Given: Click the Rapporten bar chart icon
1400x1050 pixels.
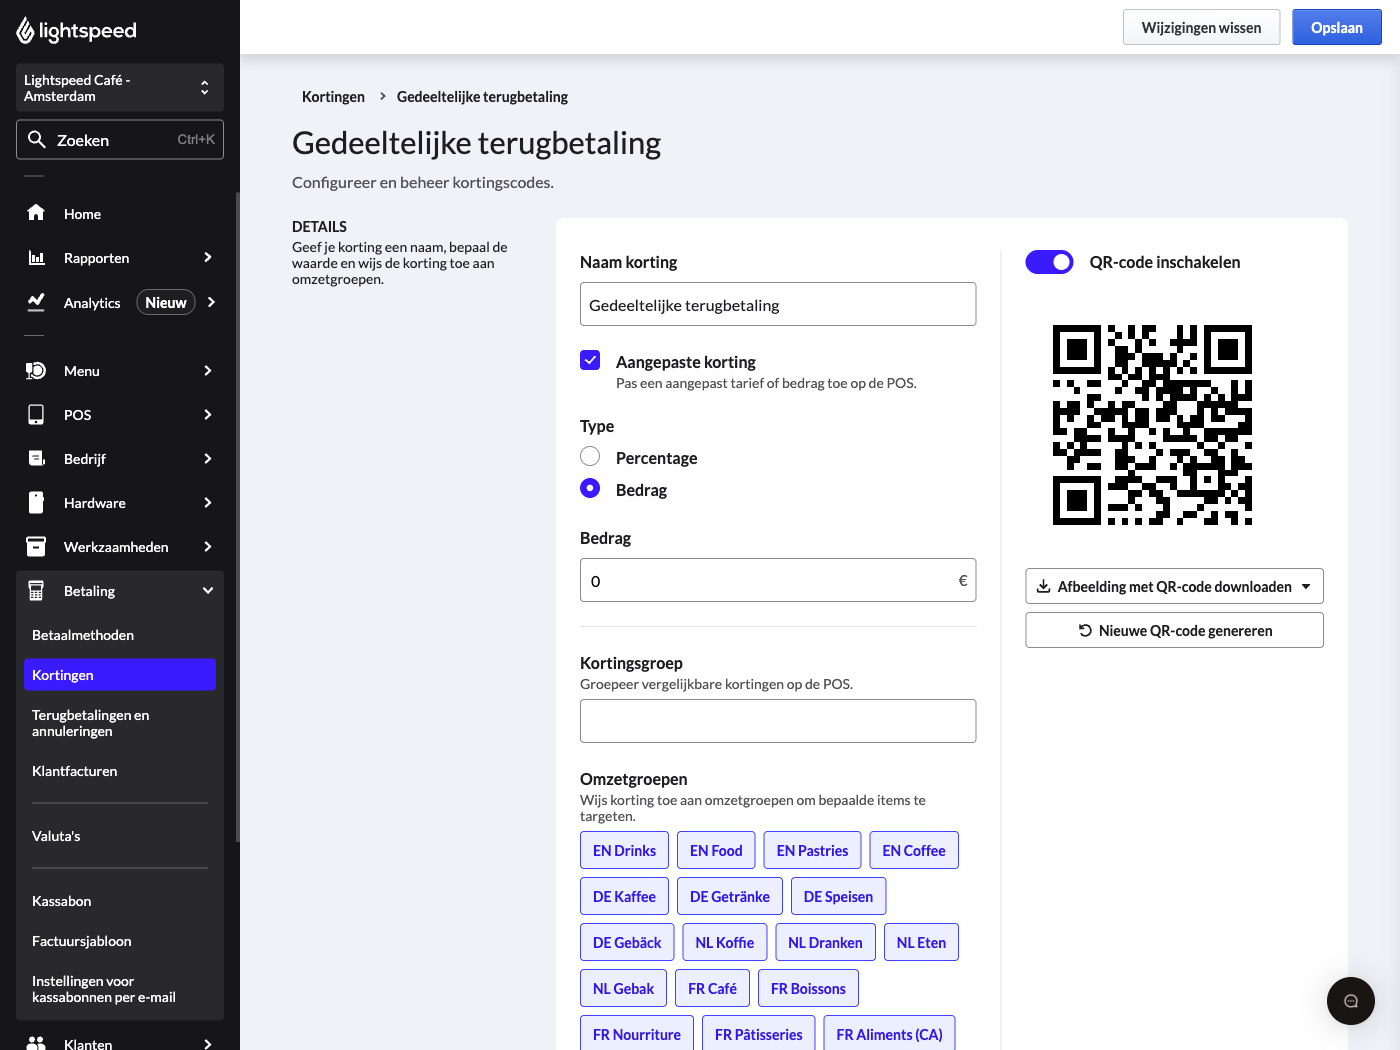Looking at the screenshot, I should point(36,257).
